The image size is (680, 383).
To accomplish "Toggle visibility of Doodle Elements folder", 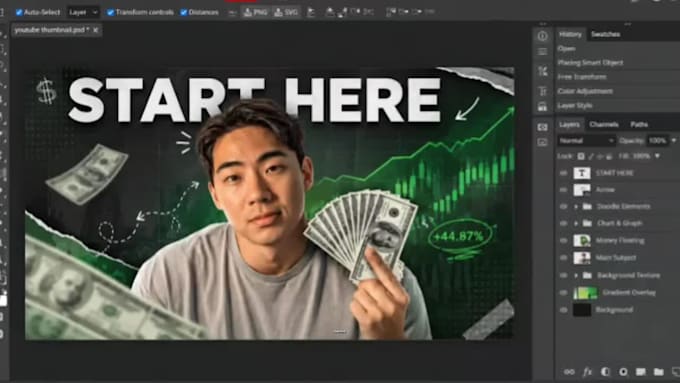I will click(563, 206).
